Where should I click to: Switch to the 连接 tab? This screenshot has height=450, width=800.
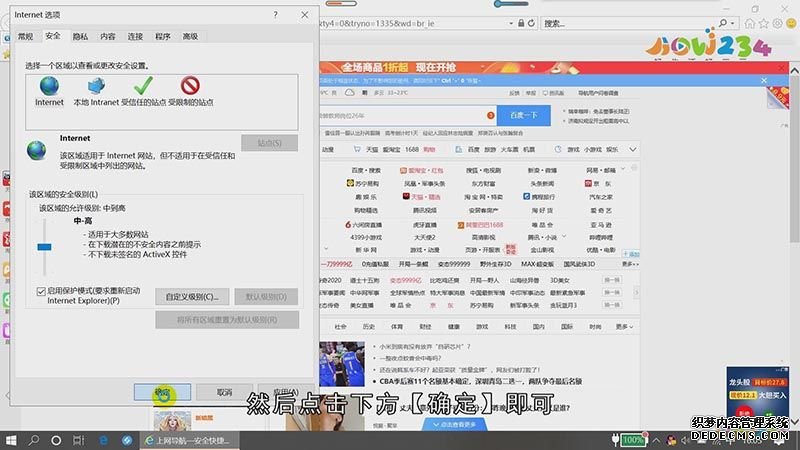[x=135, y=36]
